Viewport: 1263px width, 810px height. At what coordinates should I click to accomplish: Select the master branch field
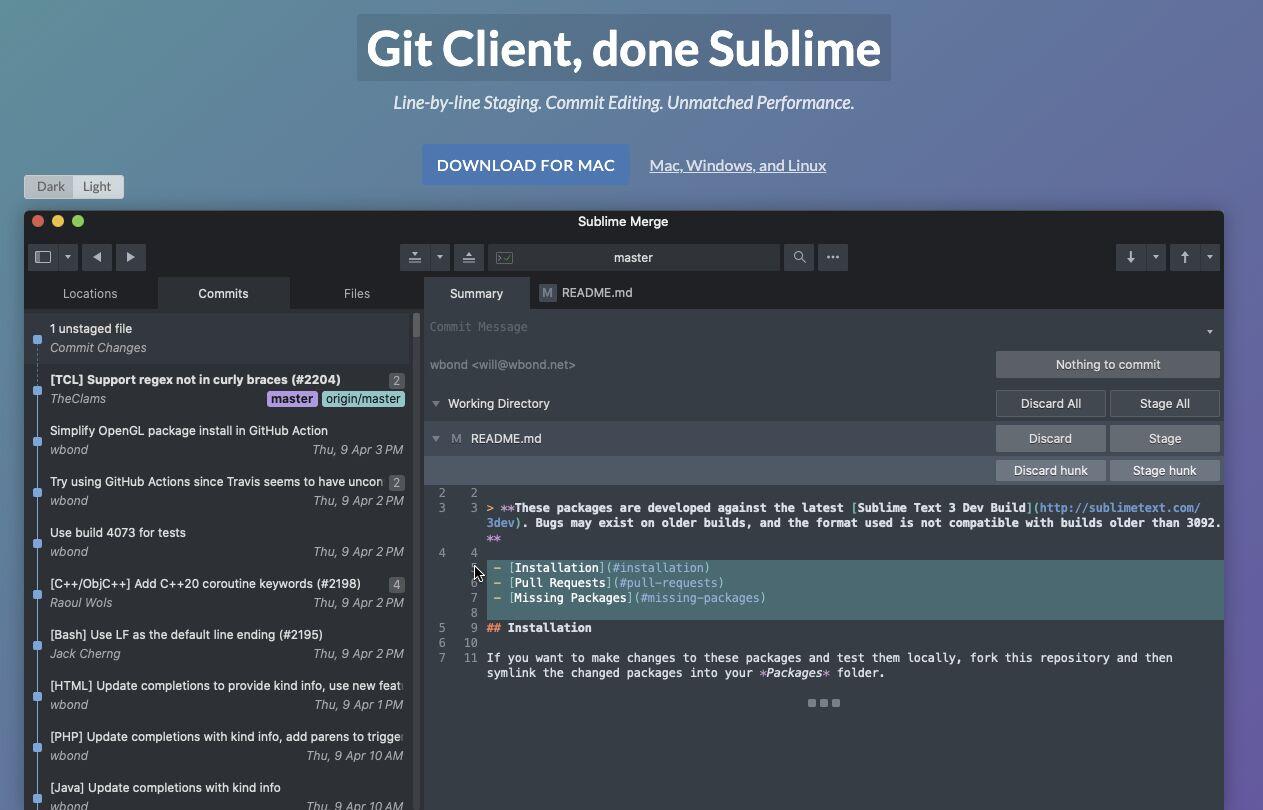pyautogui.click(x=634, y=257)
